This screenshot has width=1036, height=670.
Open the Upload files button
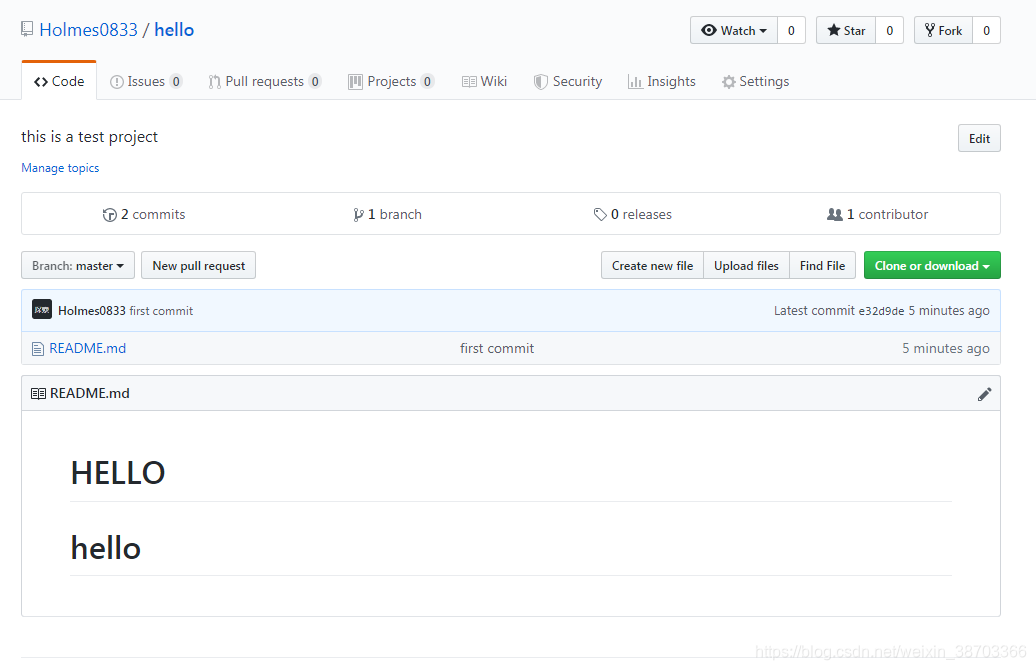747,266
